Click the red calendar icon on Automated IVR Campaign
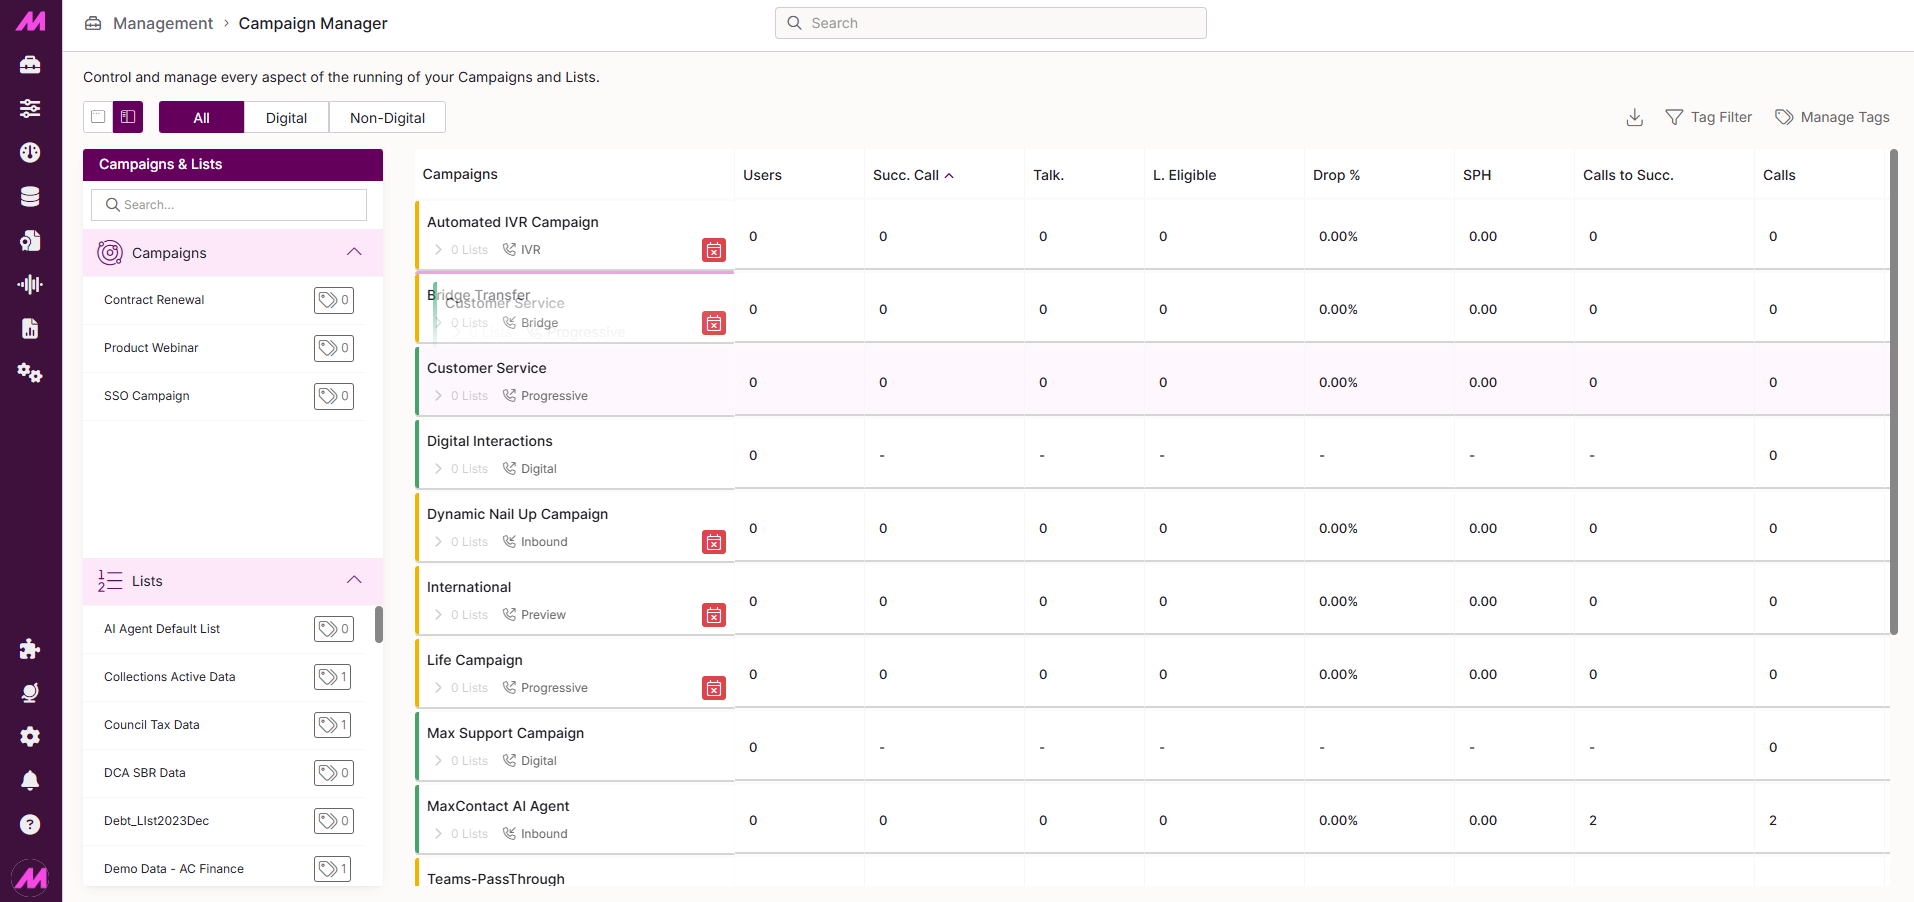This screenshot has width=1914, height=902. 713,250
